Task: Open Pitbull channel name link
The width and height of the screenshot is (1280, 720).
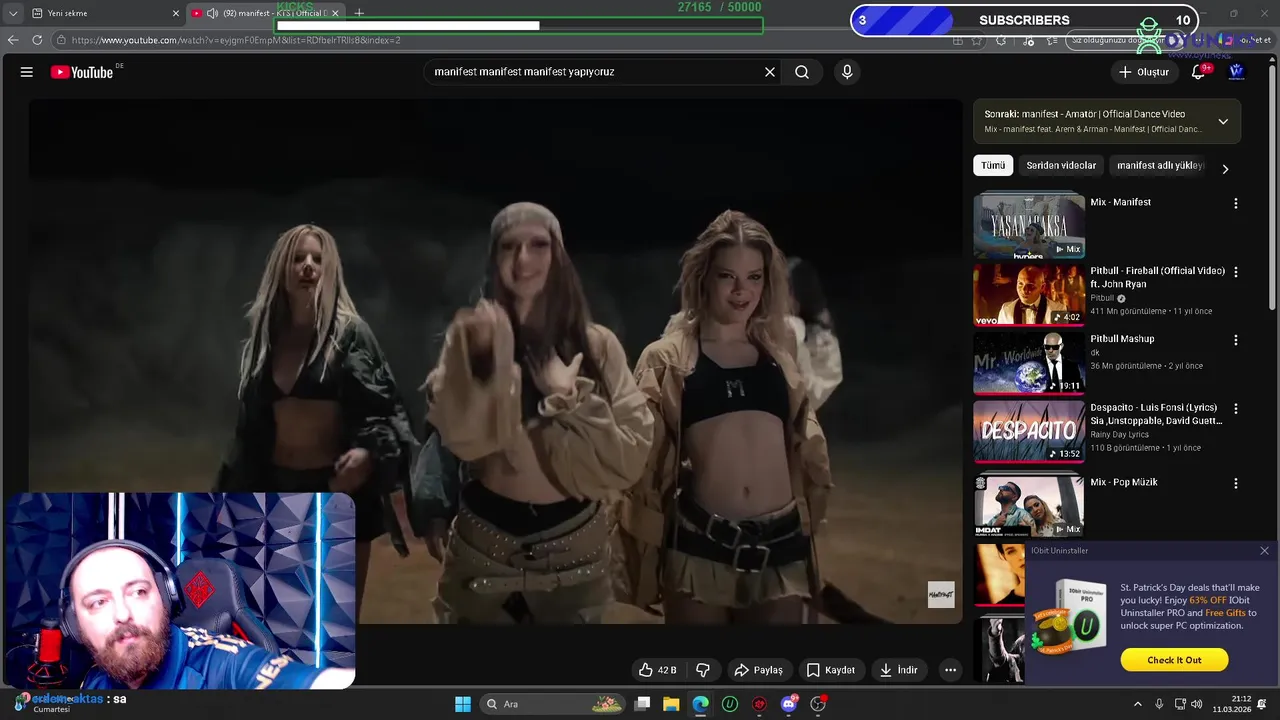Action: tap(1102, 298)
